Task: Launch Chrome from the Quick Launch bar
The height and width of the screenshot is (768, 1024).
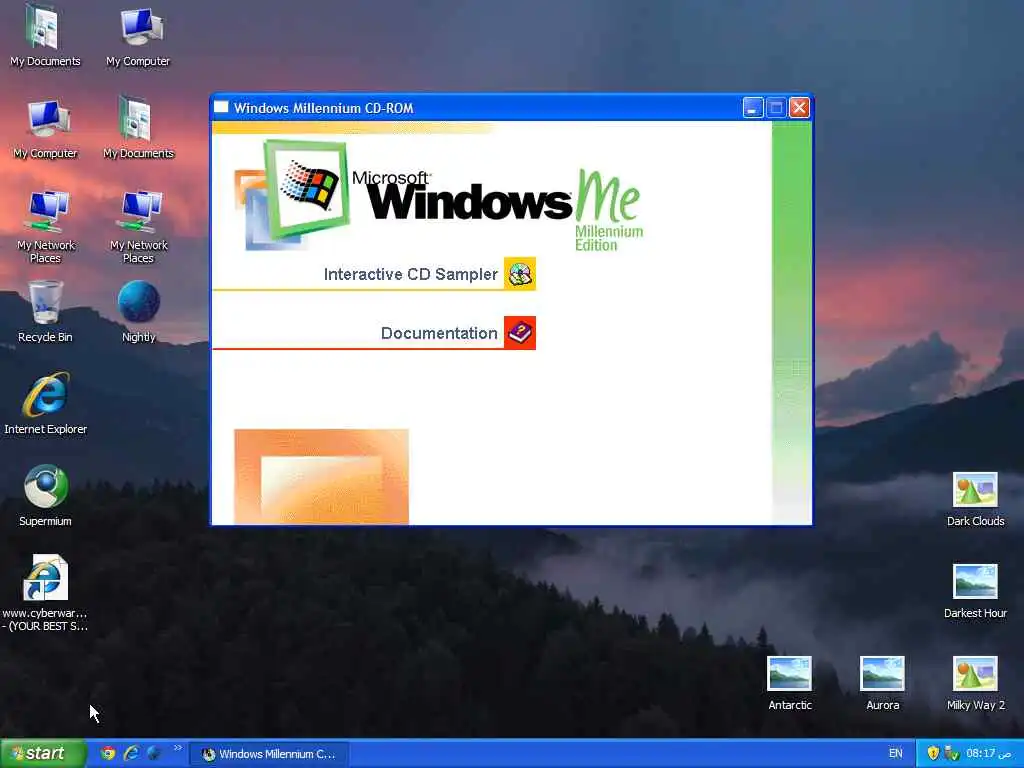Action: [108, 753]
